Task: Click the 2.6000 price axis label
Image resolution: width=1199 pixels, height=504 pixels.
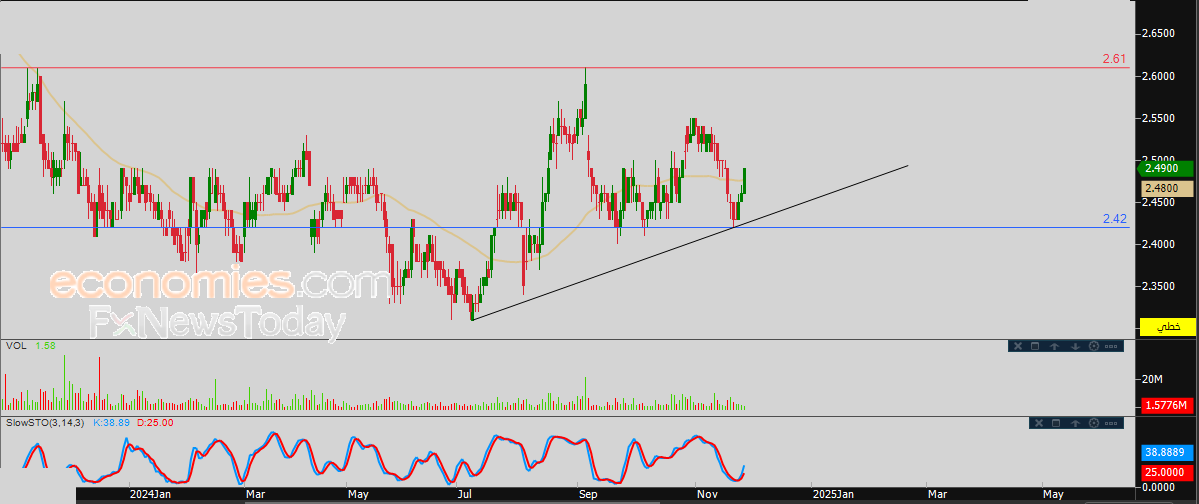Action: tap(1158, 76)
